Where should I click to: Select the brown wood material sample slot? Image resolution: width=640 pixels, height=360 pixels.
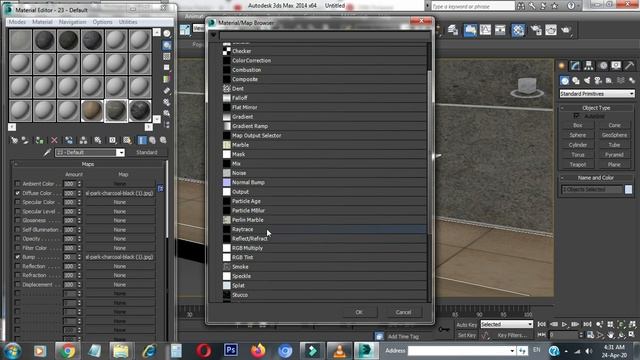click(92, 111)
